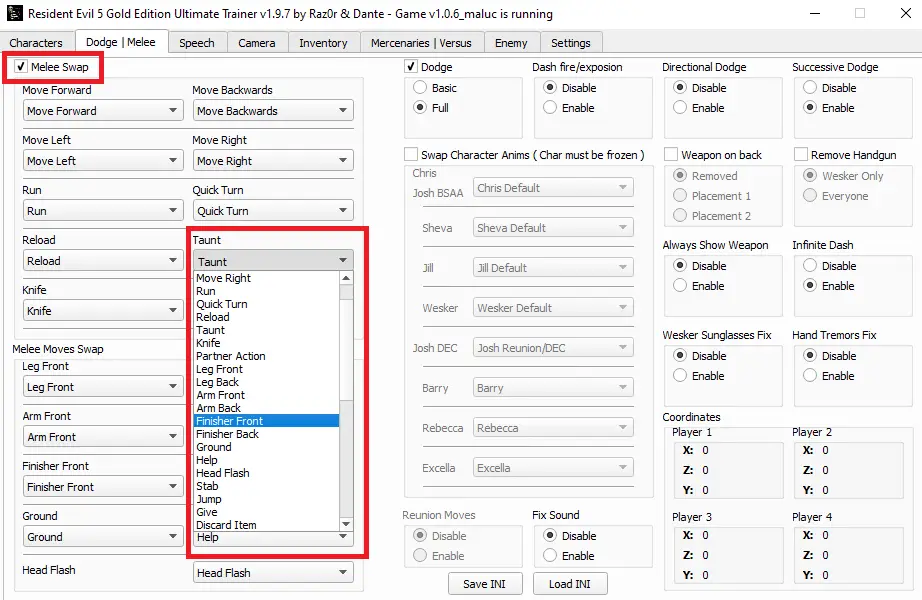The height and width of the screenshot is (600, 922).
Task: Click Taunt list scrollbar down arrow
Action: pyautogui.click(x=346, y=524)
